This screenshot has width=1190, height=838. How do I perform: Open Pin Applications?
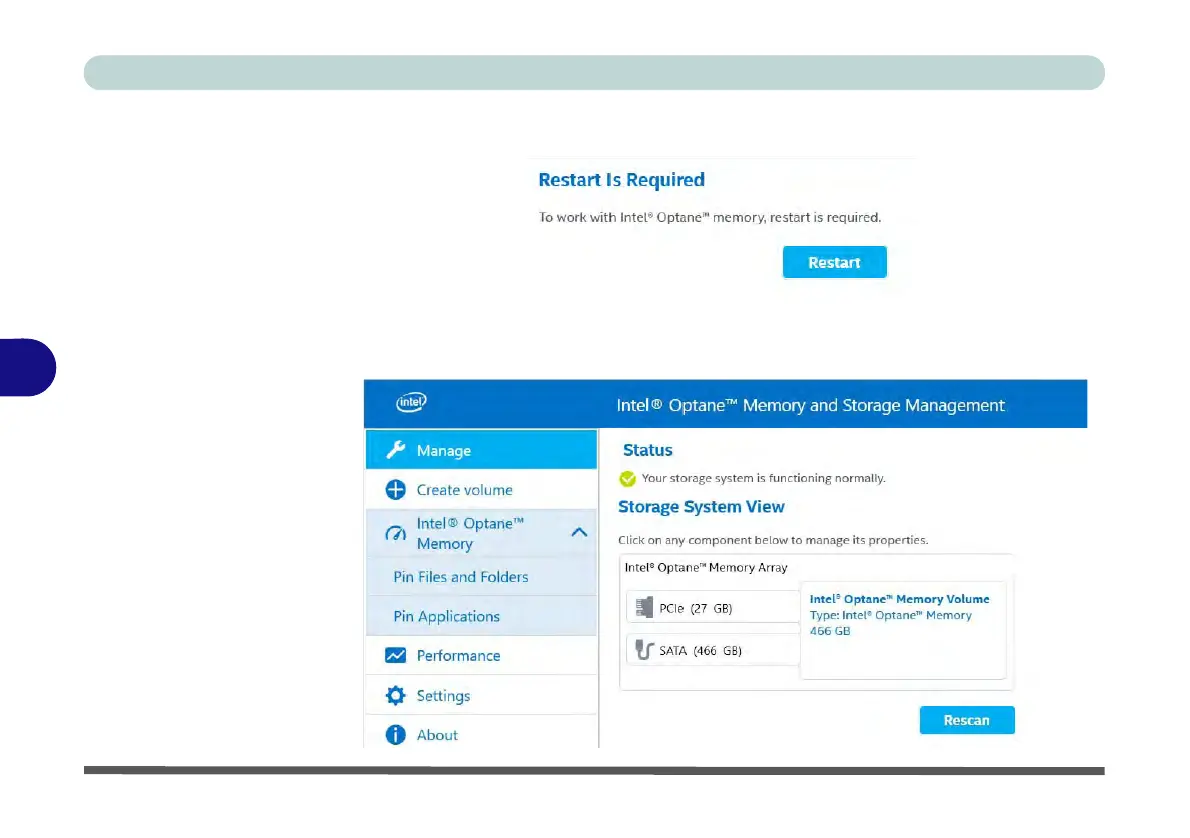point(481,616)
